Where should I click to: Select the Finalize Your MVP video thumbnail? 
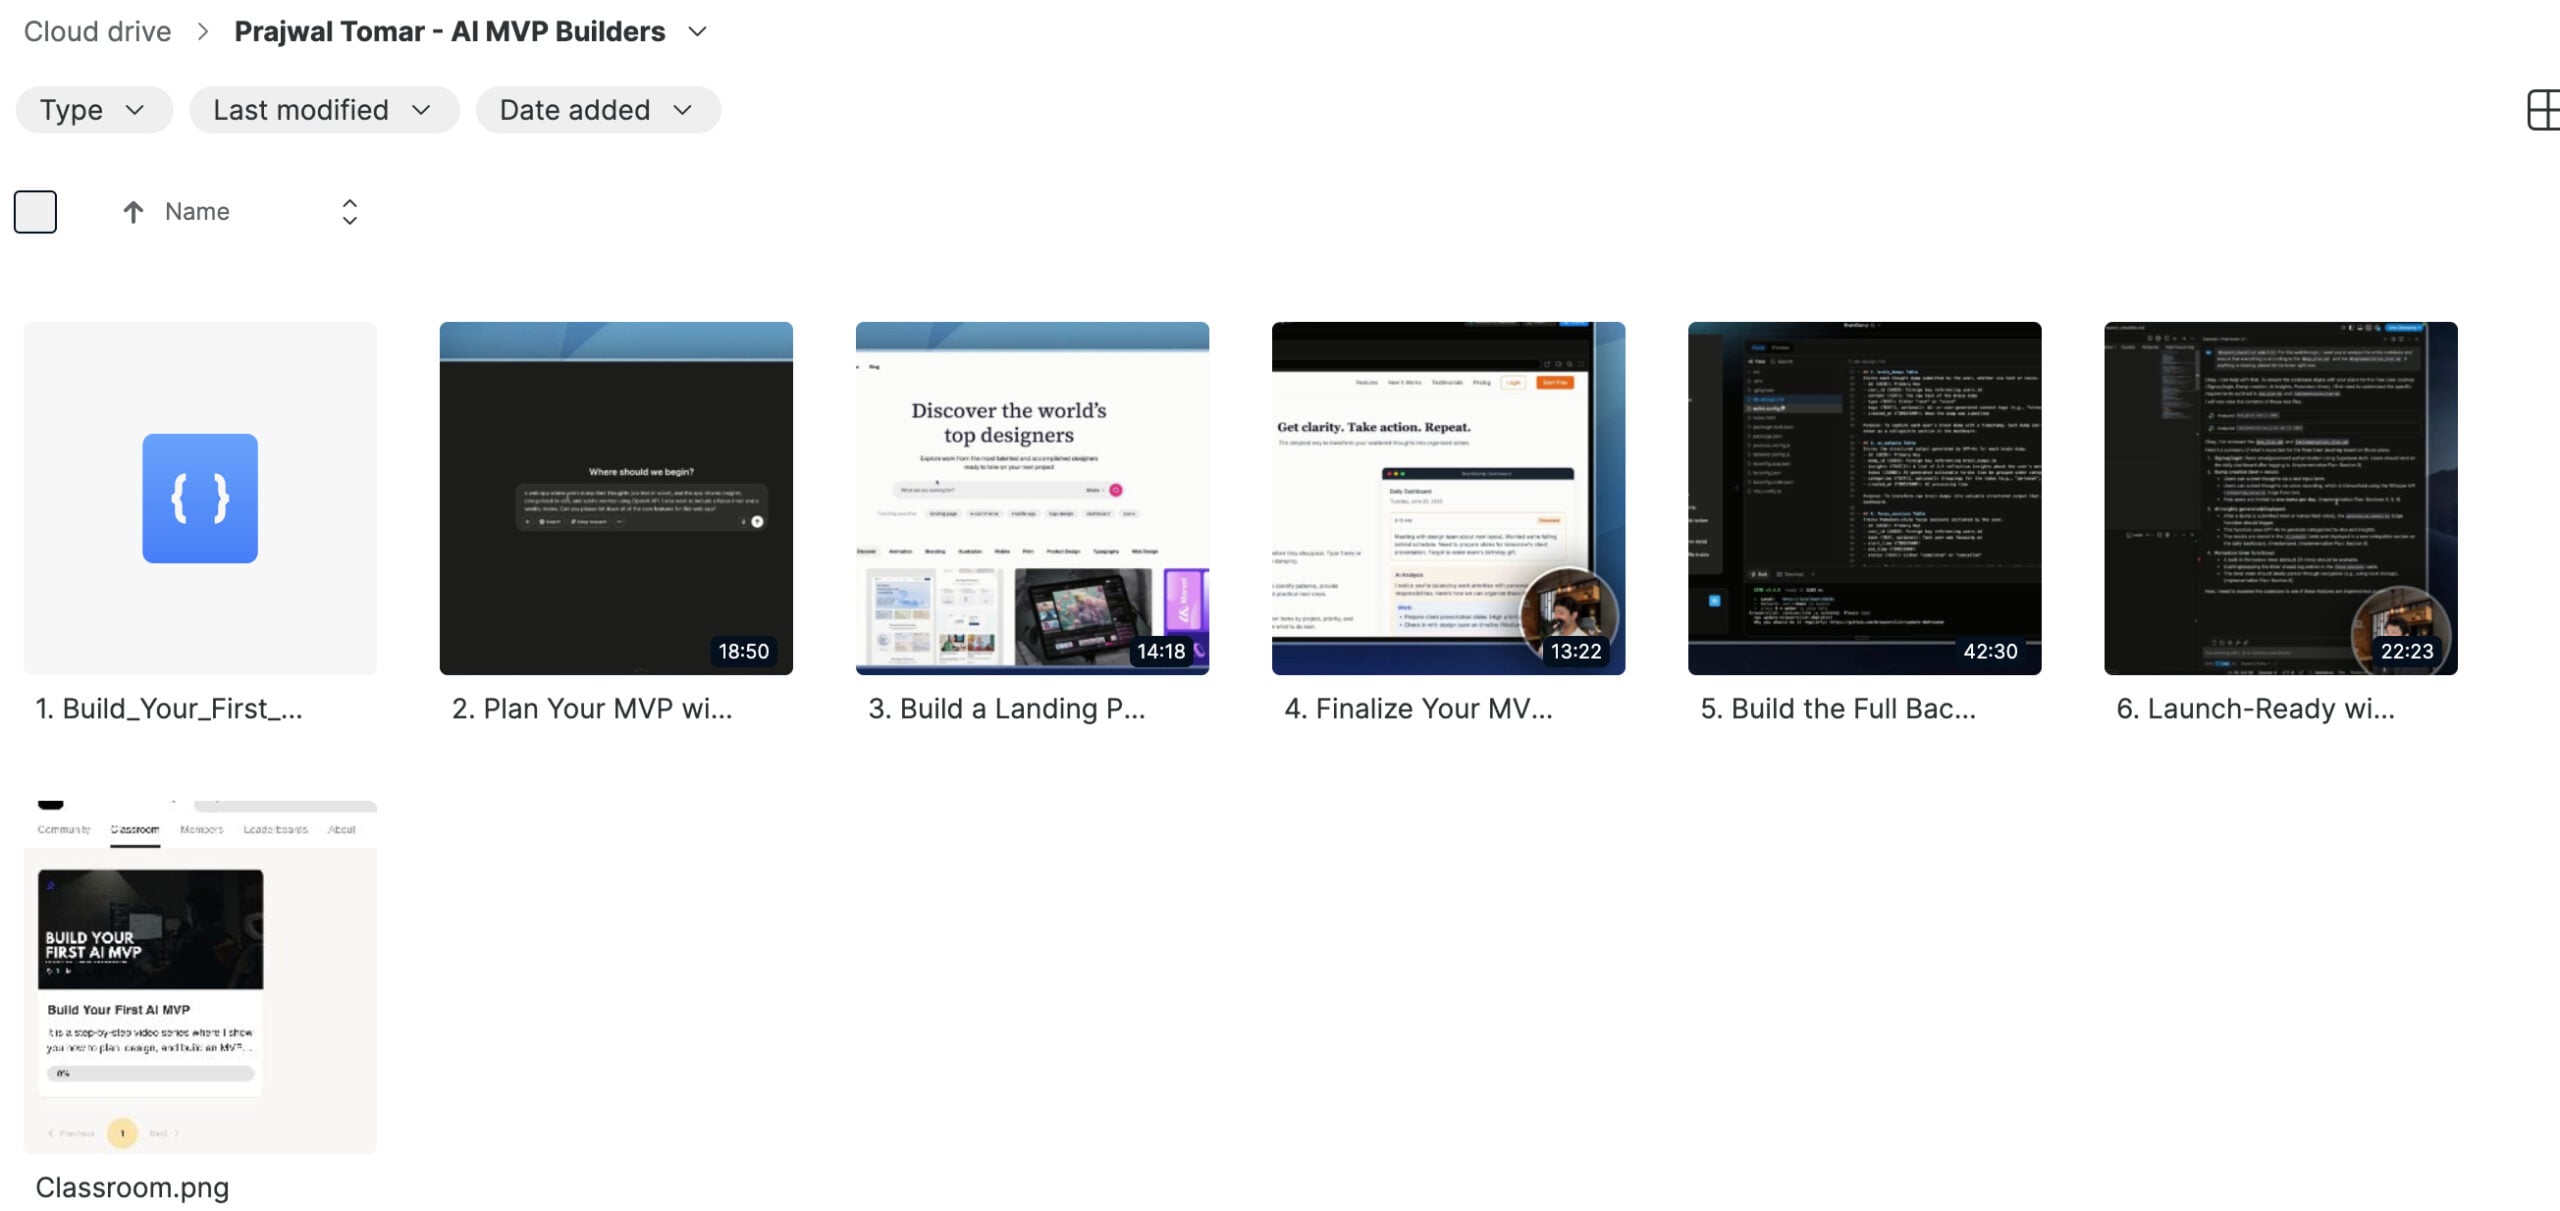(x=1448, y=498)
